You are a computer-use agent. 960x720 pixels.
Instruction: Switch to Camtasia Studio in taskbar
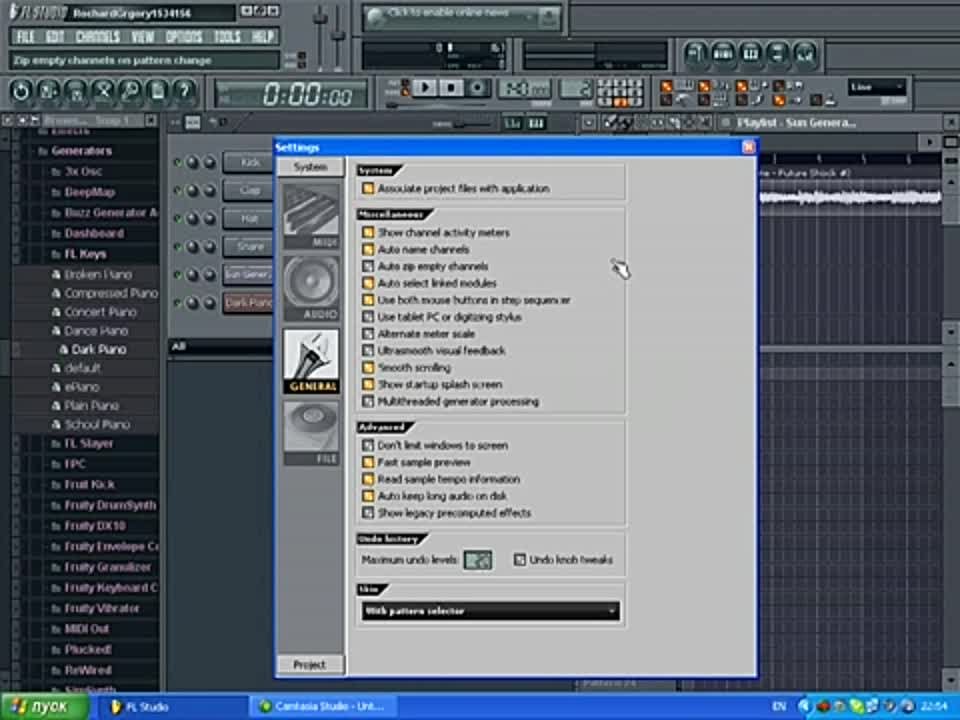coord(323,707)
